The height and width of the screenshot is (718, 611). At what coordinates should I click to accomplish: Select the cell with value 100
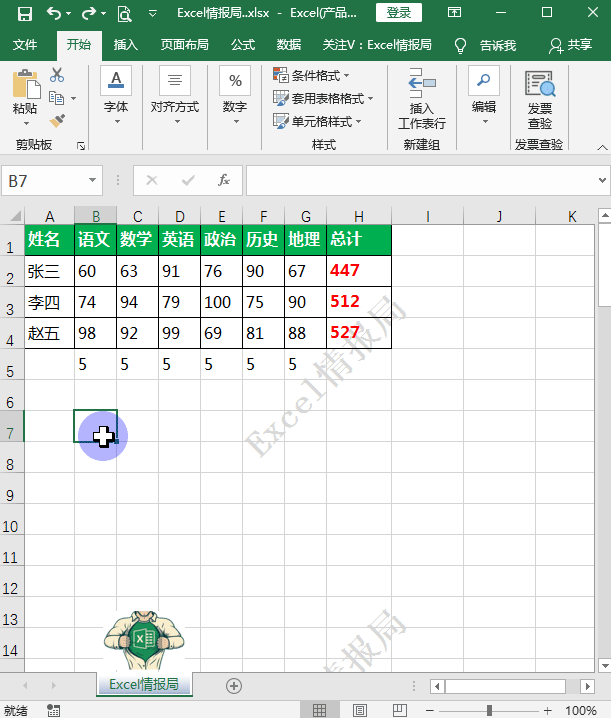[x=221, y=302]
